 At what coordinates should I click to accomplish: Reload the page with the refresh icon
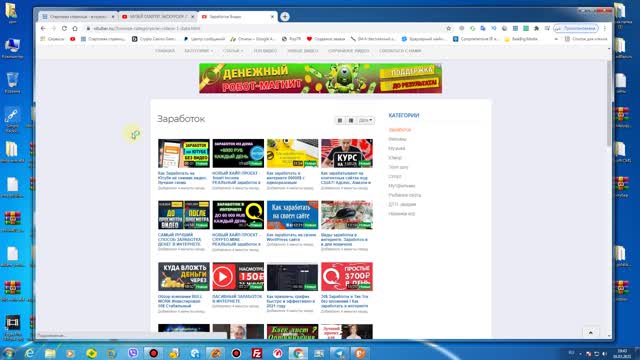64,28
